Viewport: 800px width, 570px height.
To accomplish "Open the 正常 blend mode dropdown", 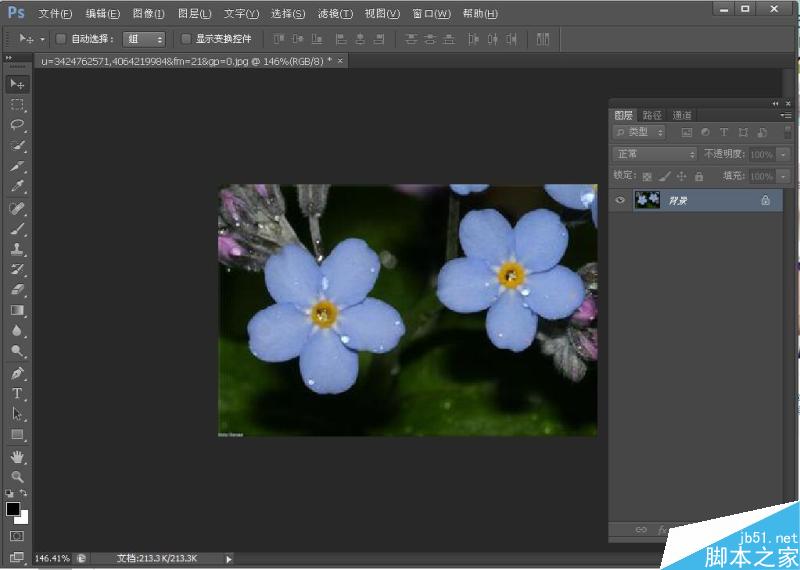I will pos(655,154).
